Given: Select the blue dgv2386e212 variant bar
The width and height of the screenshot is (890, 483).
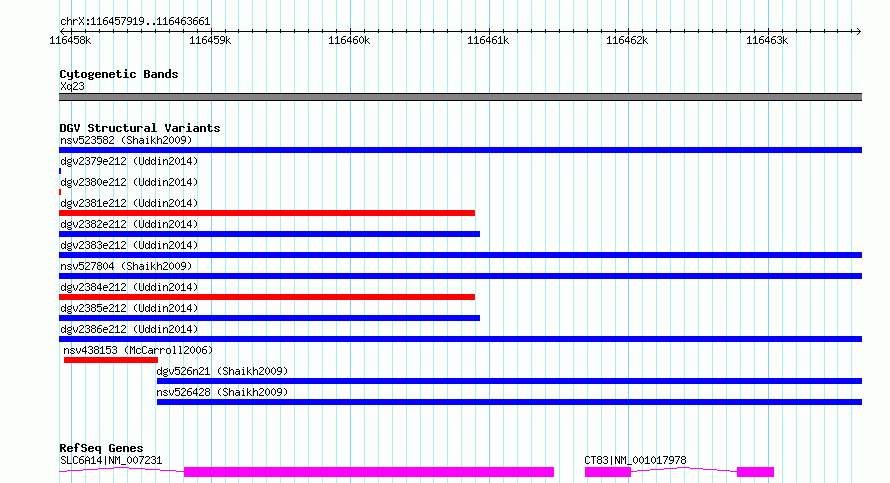Looking at the screenshot, I should [460, 339].
